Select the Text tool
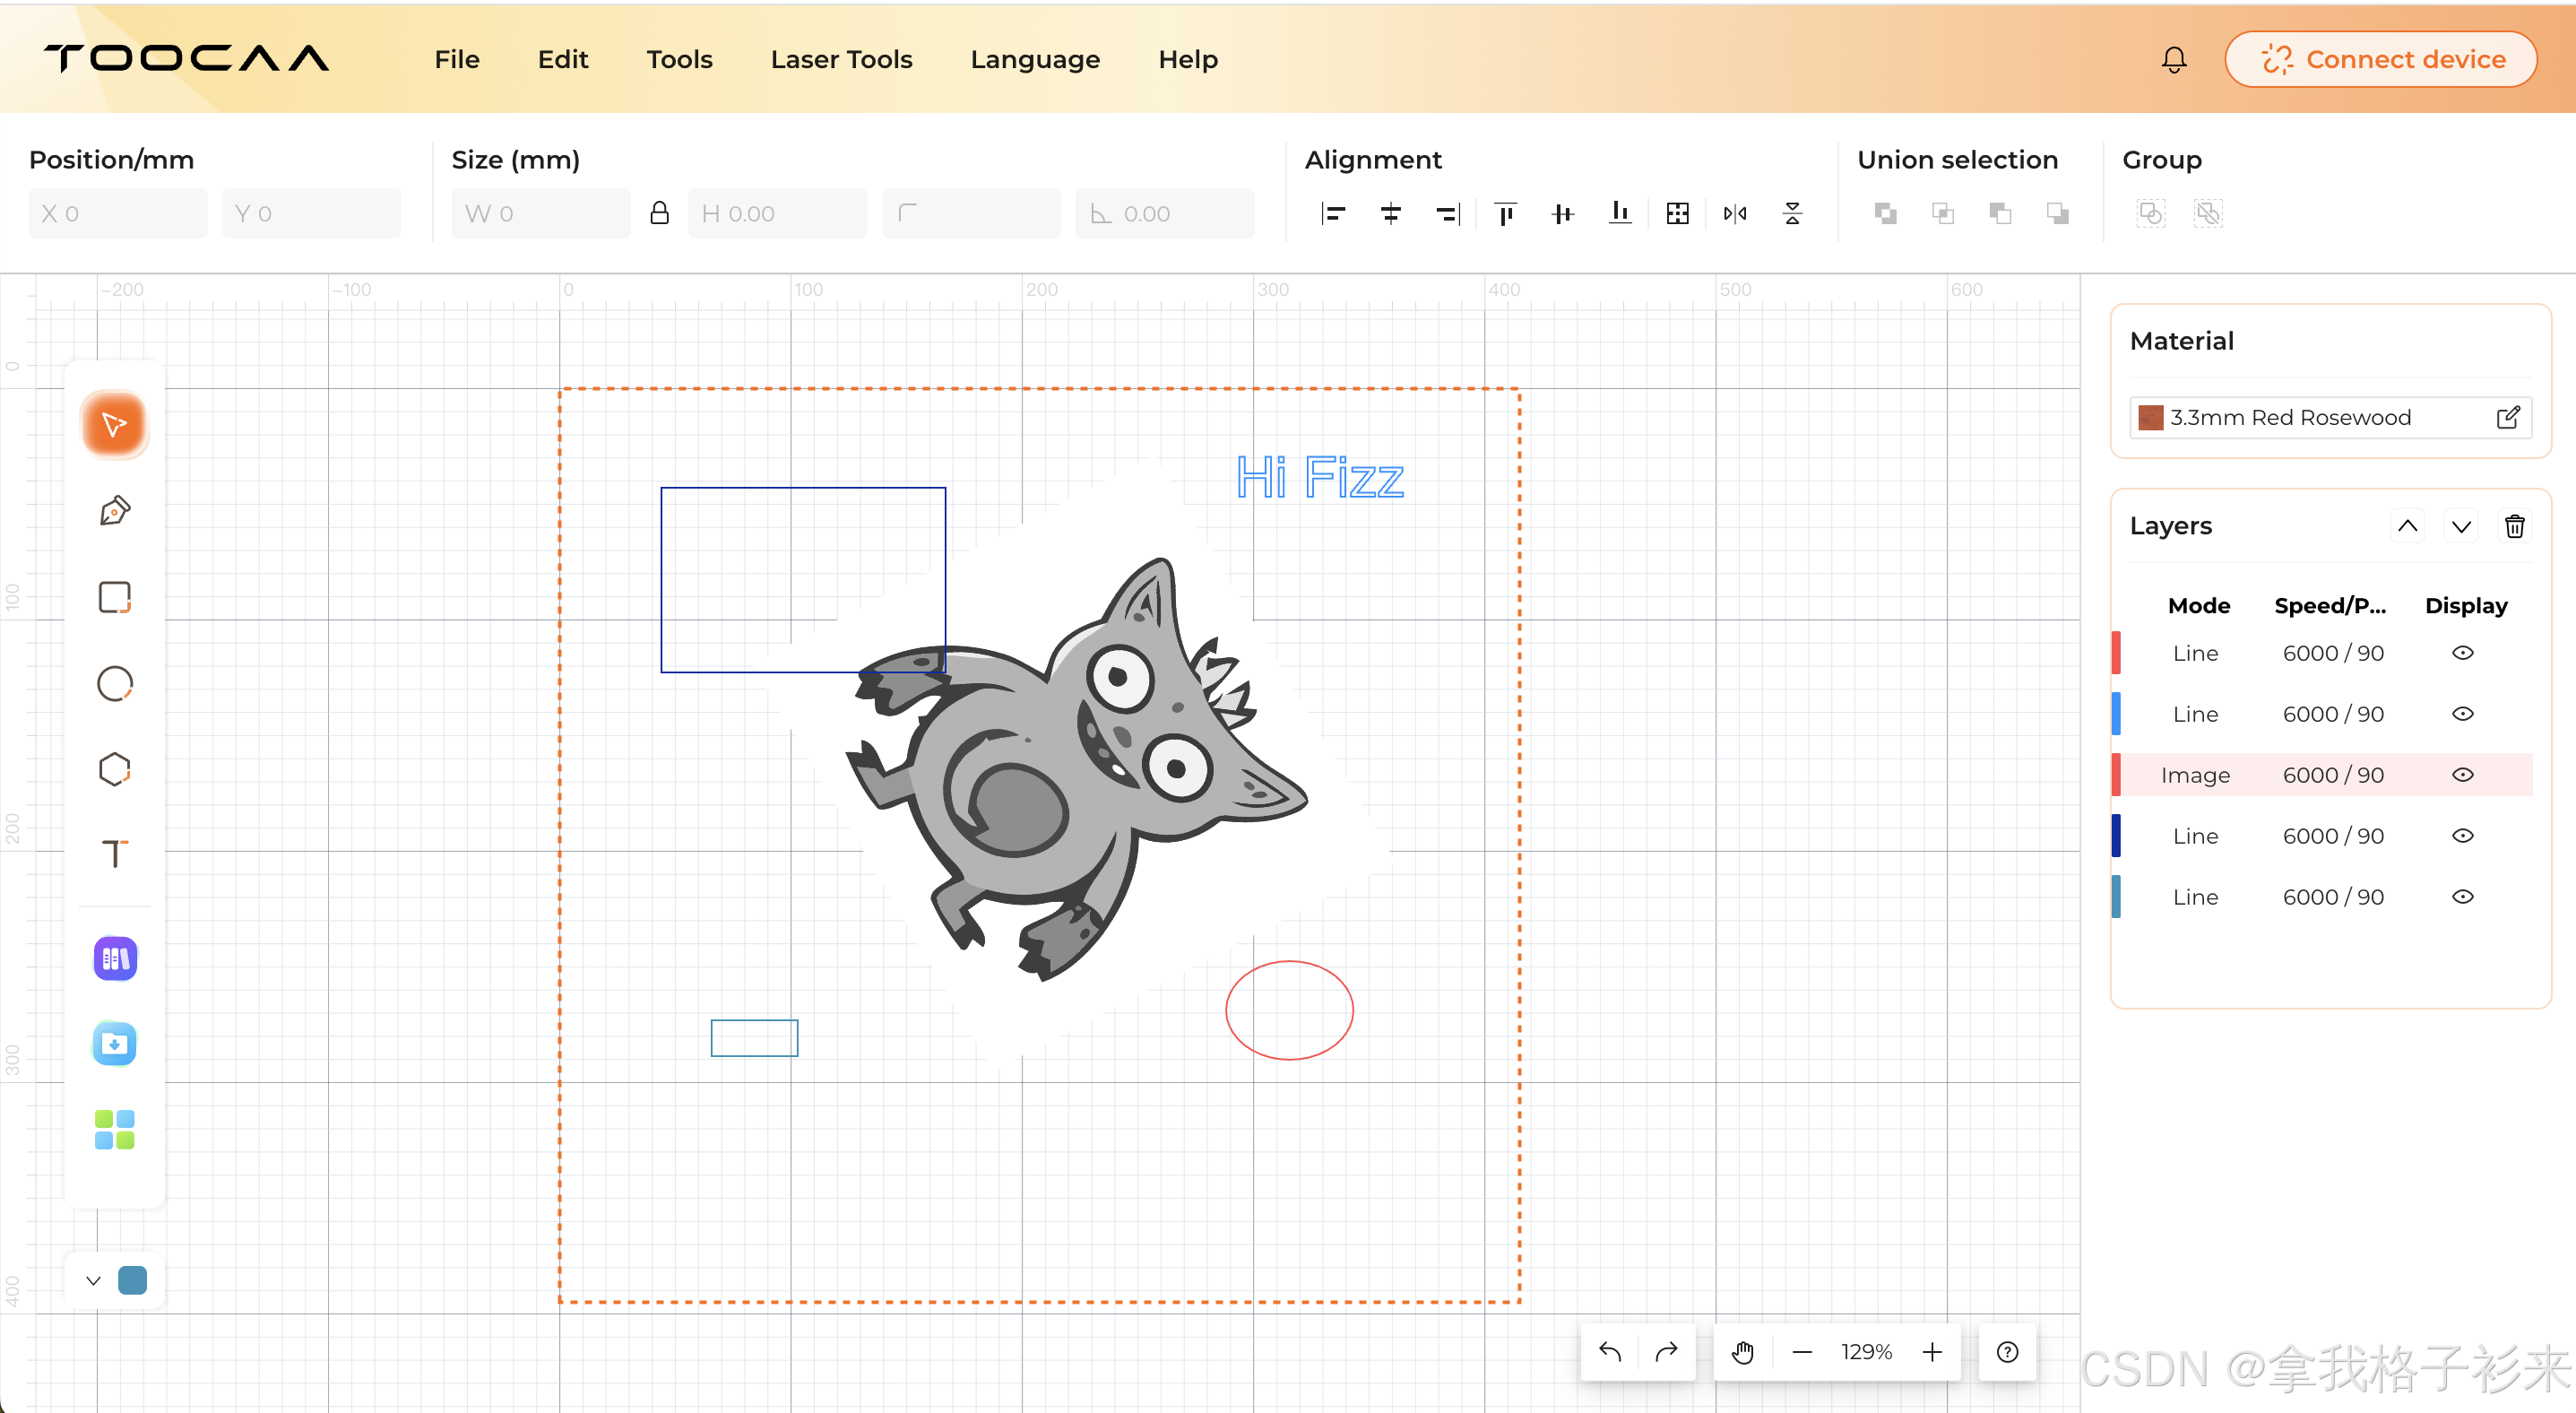2576x1413 pixels. 114,854
